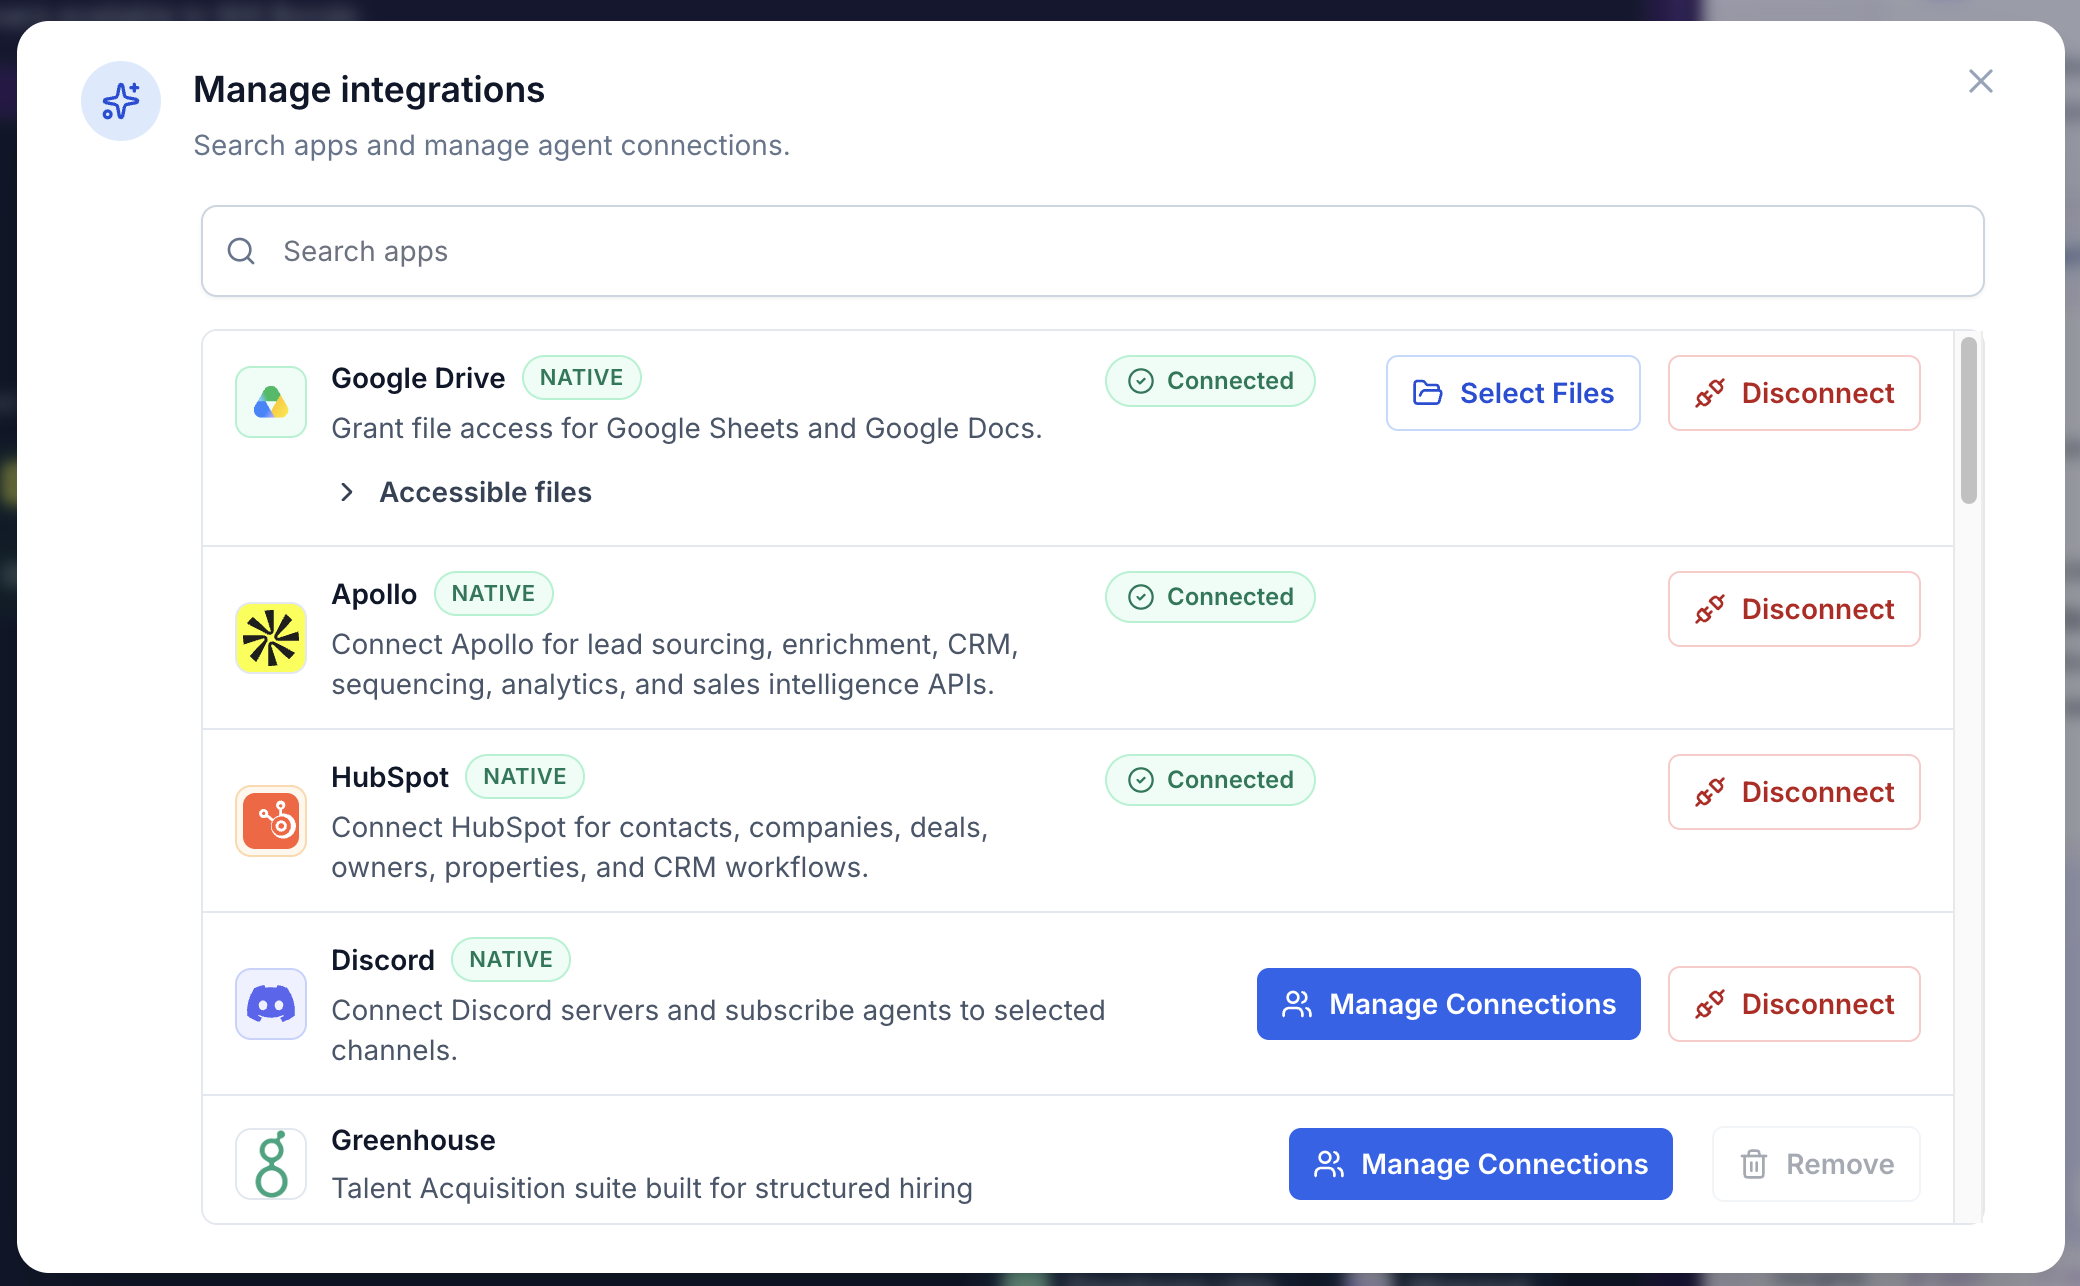Viewport: 2080px width, 1286px height.
Task: Click the NATIVE badge beside HubSpot
Action: (525, 776)
